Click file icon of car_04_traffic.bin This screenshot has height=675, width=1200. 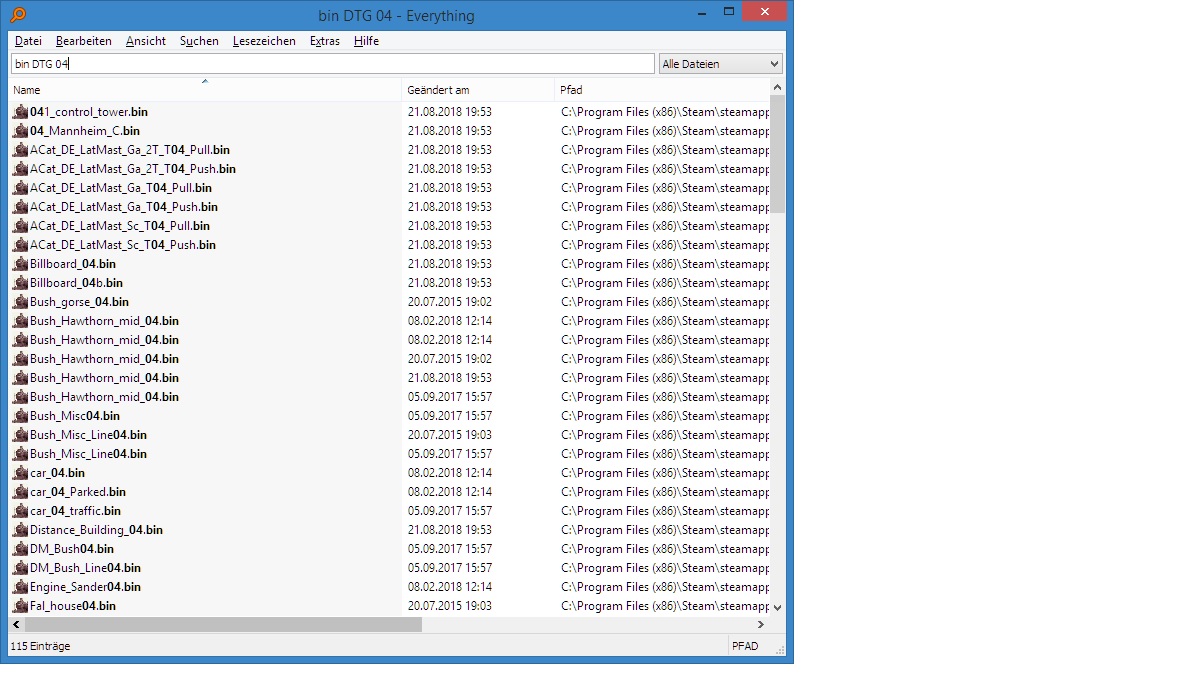coord(20,511)
